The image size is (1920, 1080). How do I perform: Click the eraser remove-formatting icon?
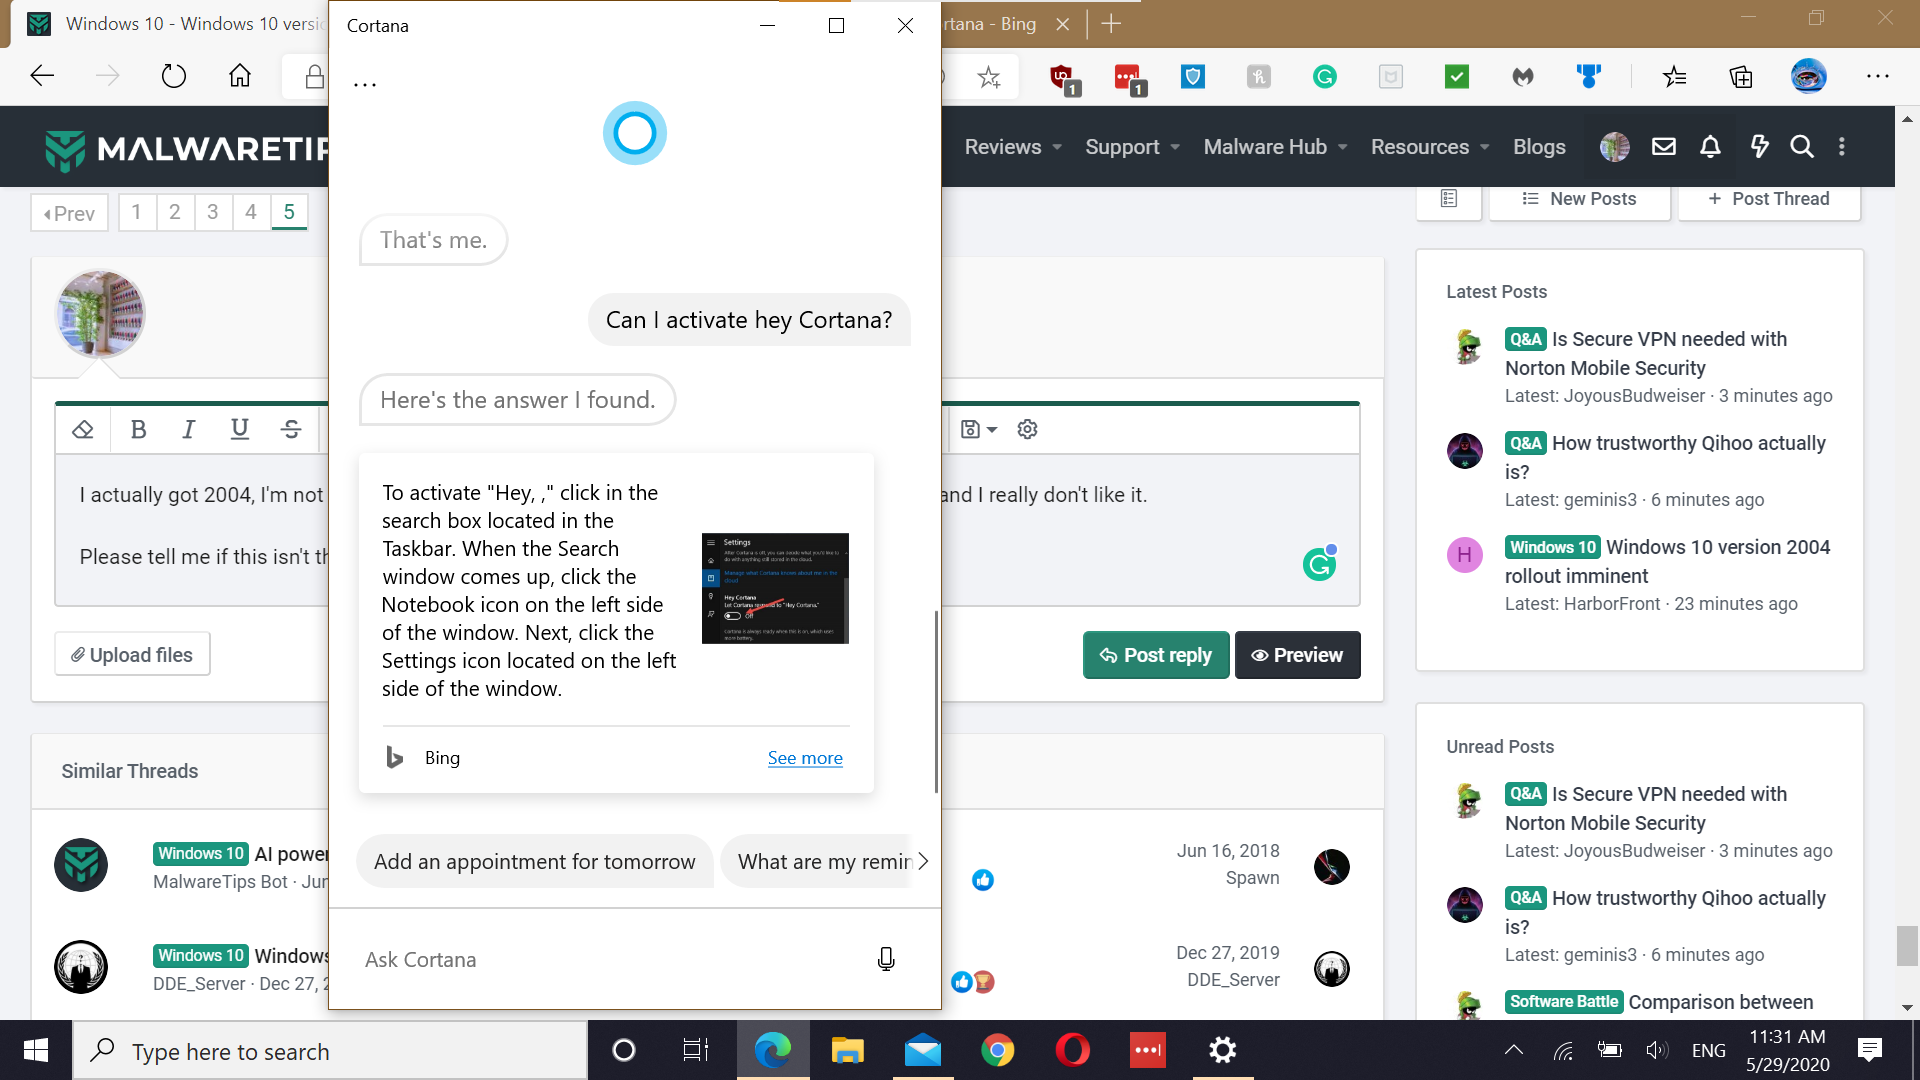point(83,429)
